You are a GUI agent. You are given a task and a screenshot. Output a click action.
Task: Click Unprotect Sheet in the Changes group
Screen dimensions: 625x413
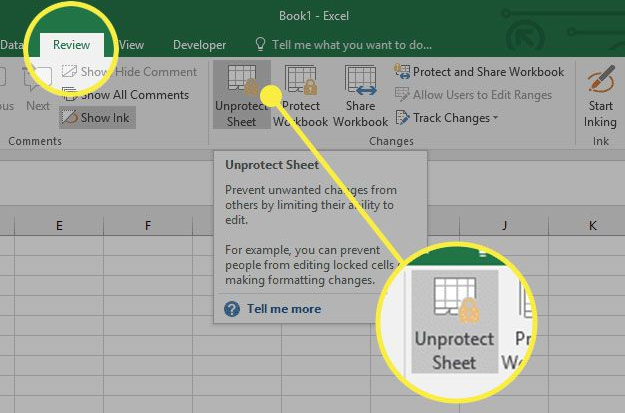[241, 96]
